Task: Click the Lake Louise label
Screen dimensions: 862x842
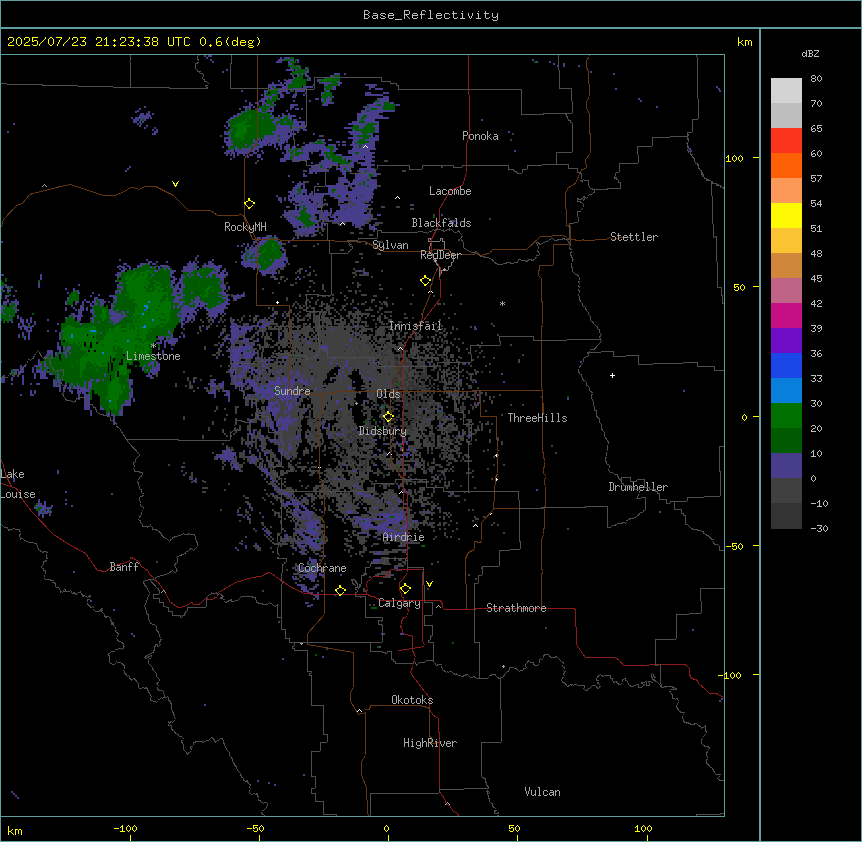Action: coord(18,484)
